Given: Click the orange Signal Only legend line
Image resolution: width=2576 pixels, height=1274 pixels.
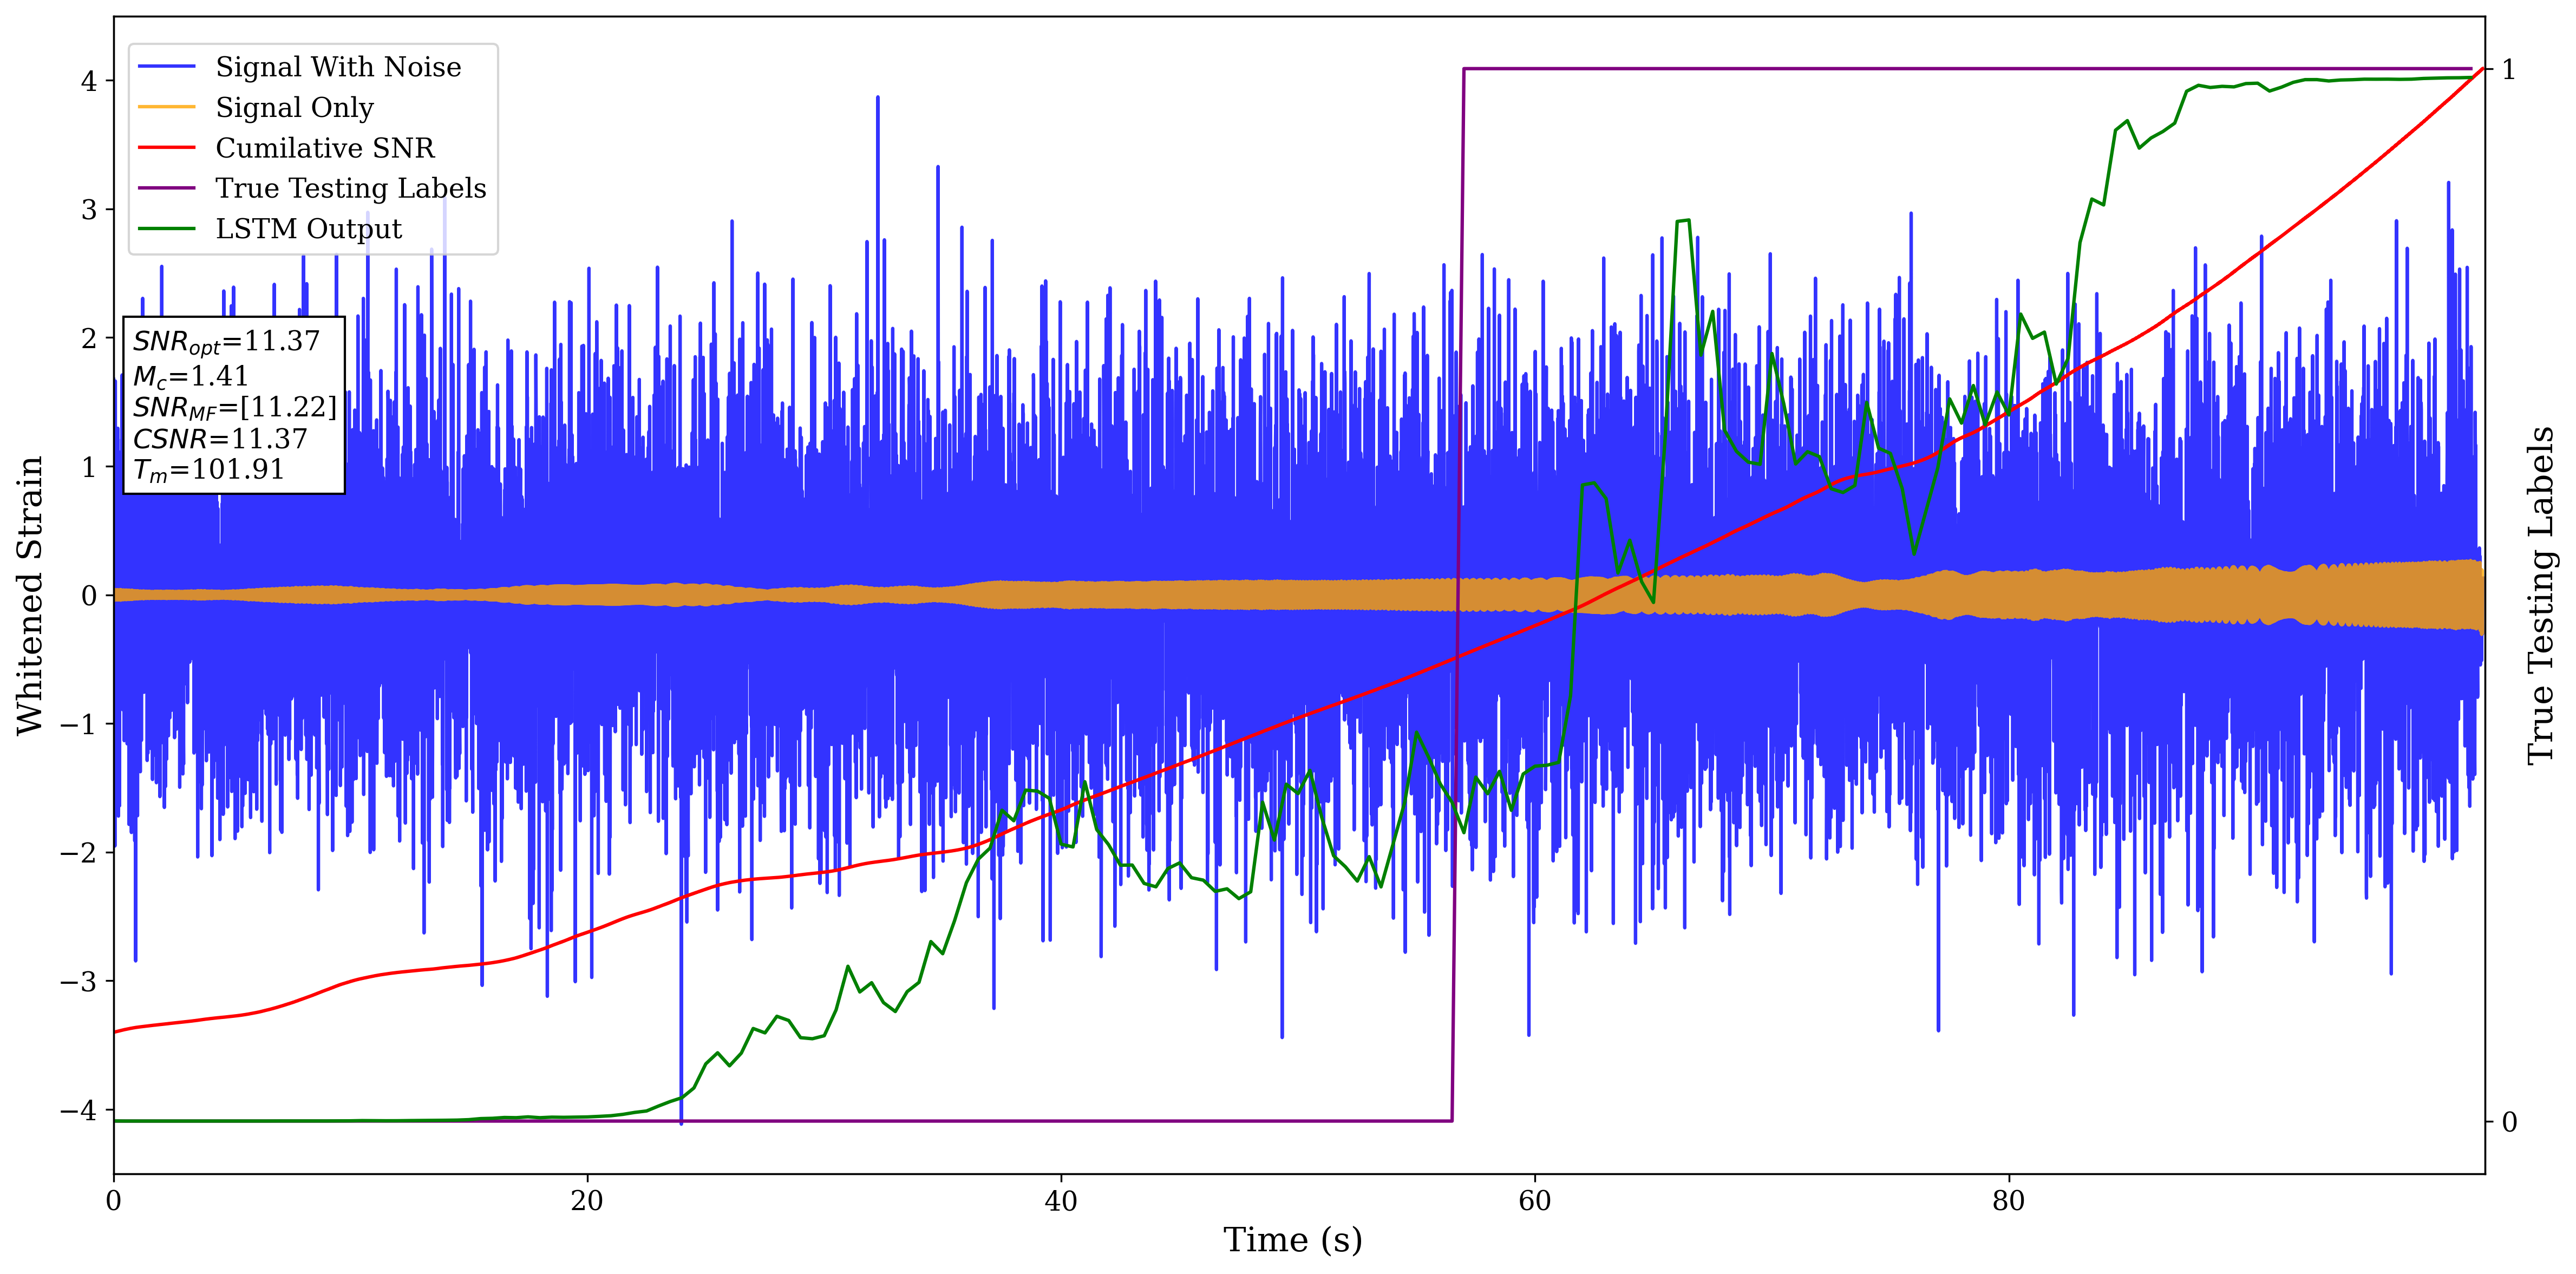Looking at the screenshot, I should (x=167, y=107).
